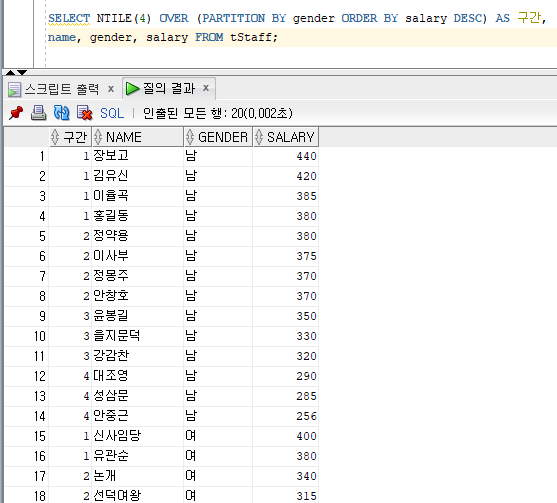Click the pin (freeze content) icon
Image resolution: width=557 pixels, height=503 pixels.
tap(16, 113)
